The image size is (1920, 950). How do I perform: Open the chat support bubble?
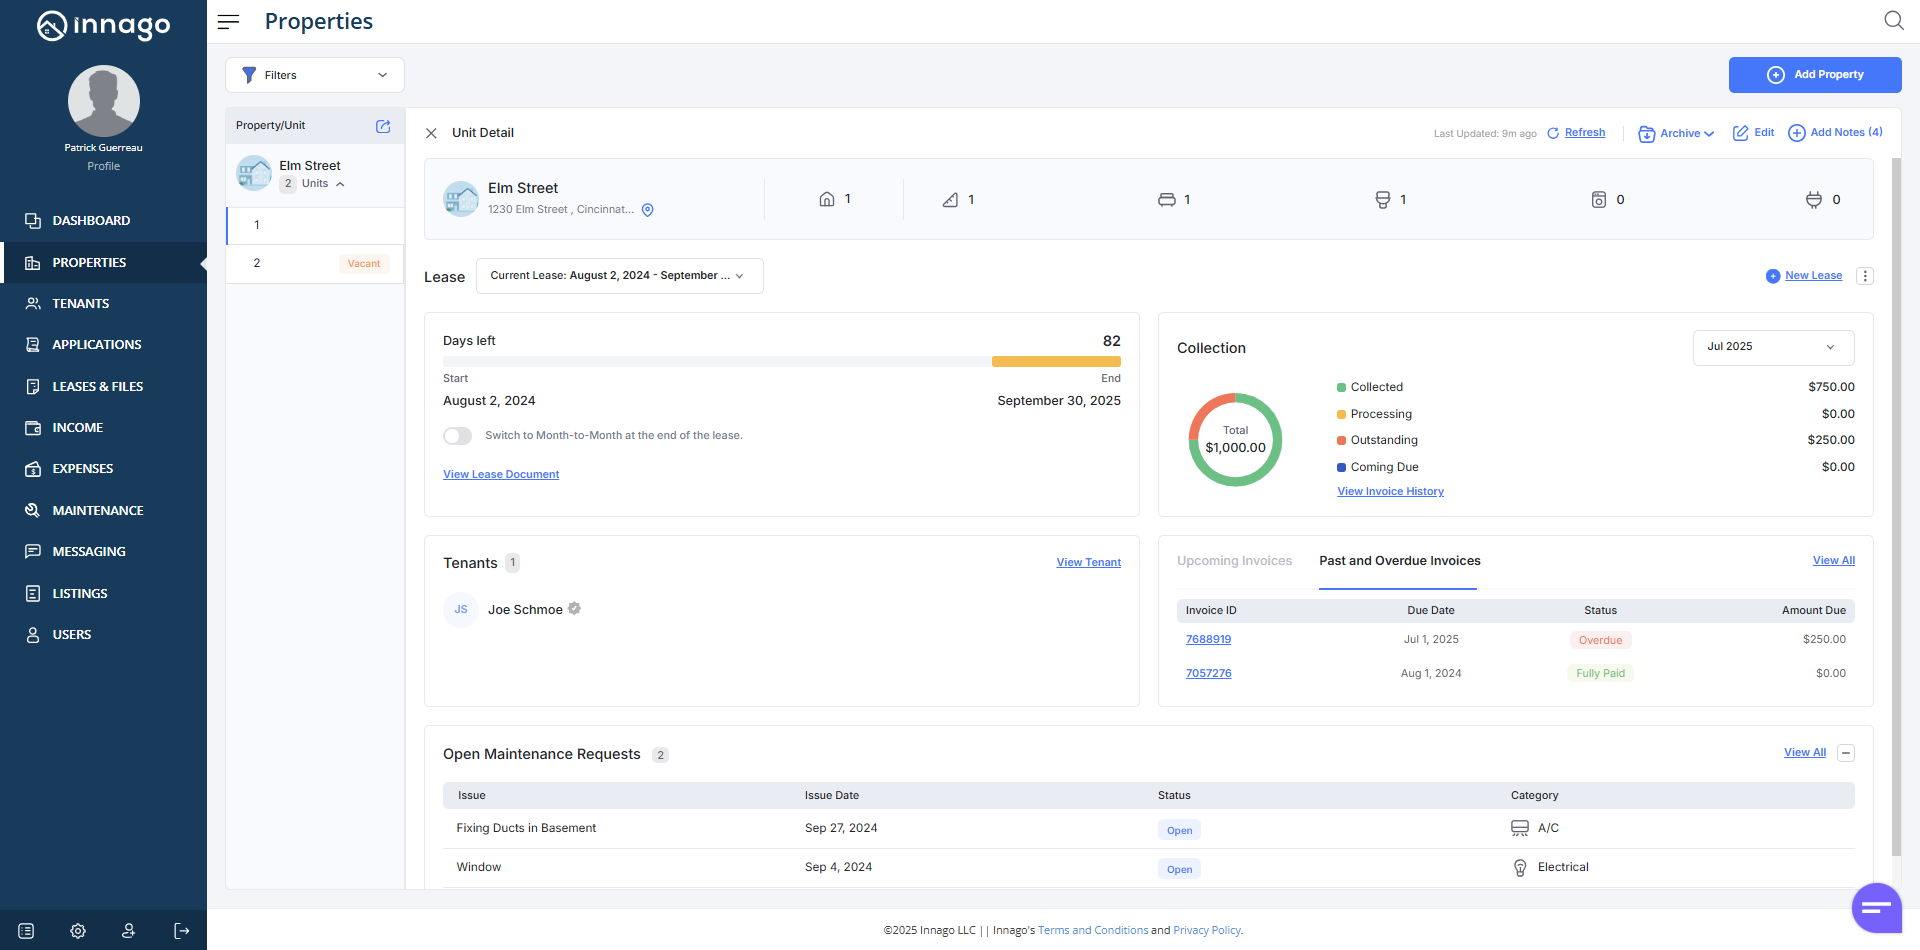pos(1876,907)
